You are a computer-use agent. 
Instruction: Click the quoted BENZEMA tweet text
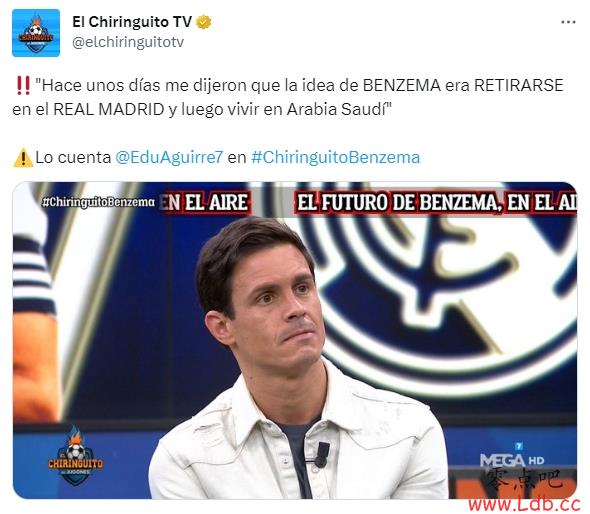pyautogui.click(x=288, y=97)
